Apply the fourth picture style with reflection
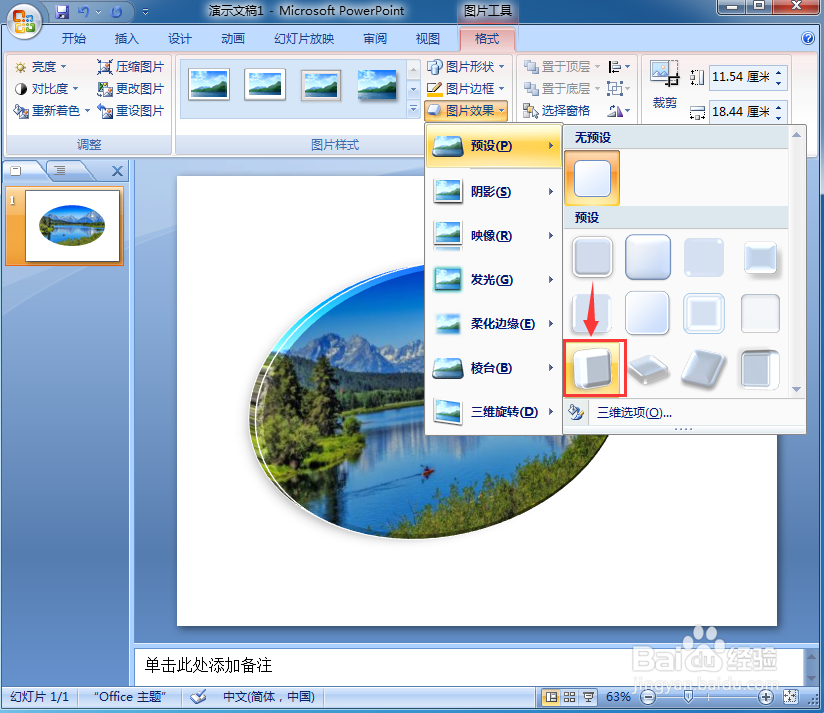Image resolution: width=824 pixels, height=713 pixels. click(x=377, y=85)
